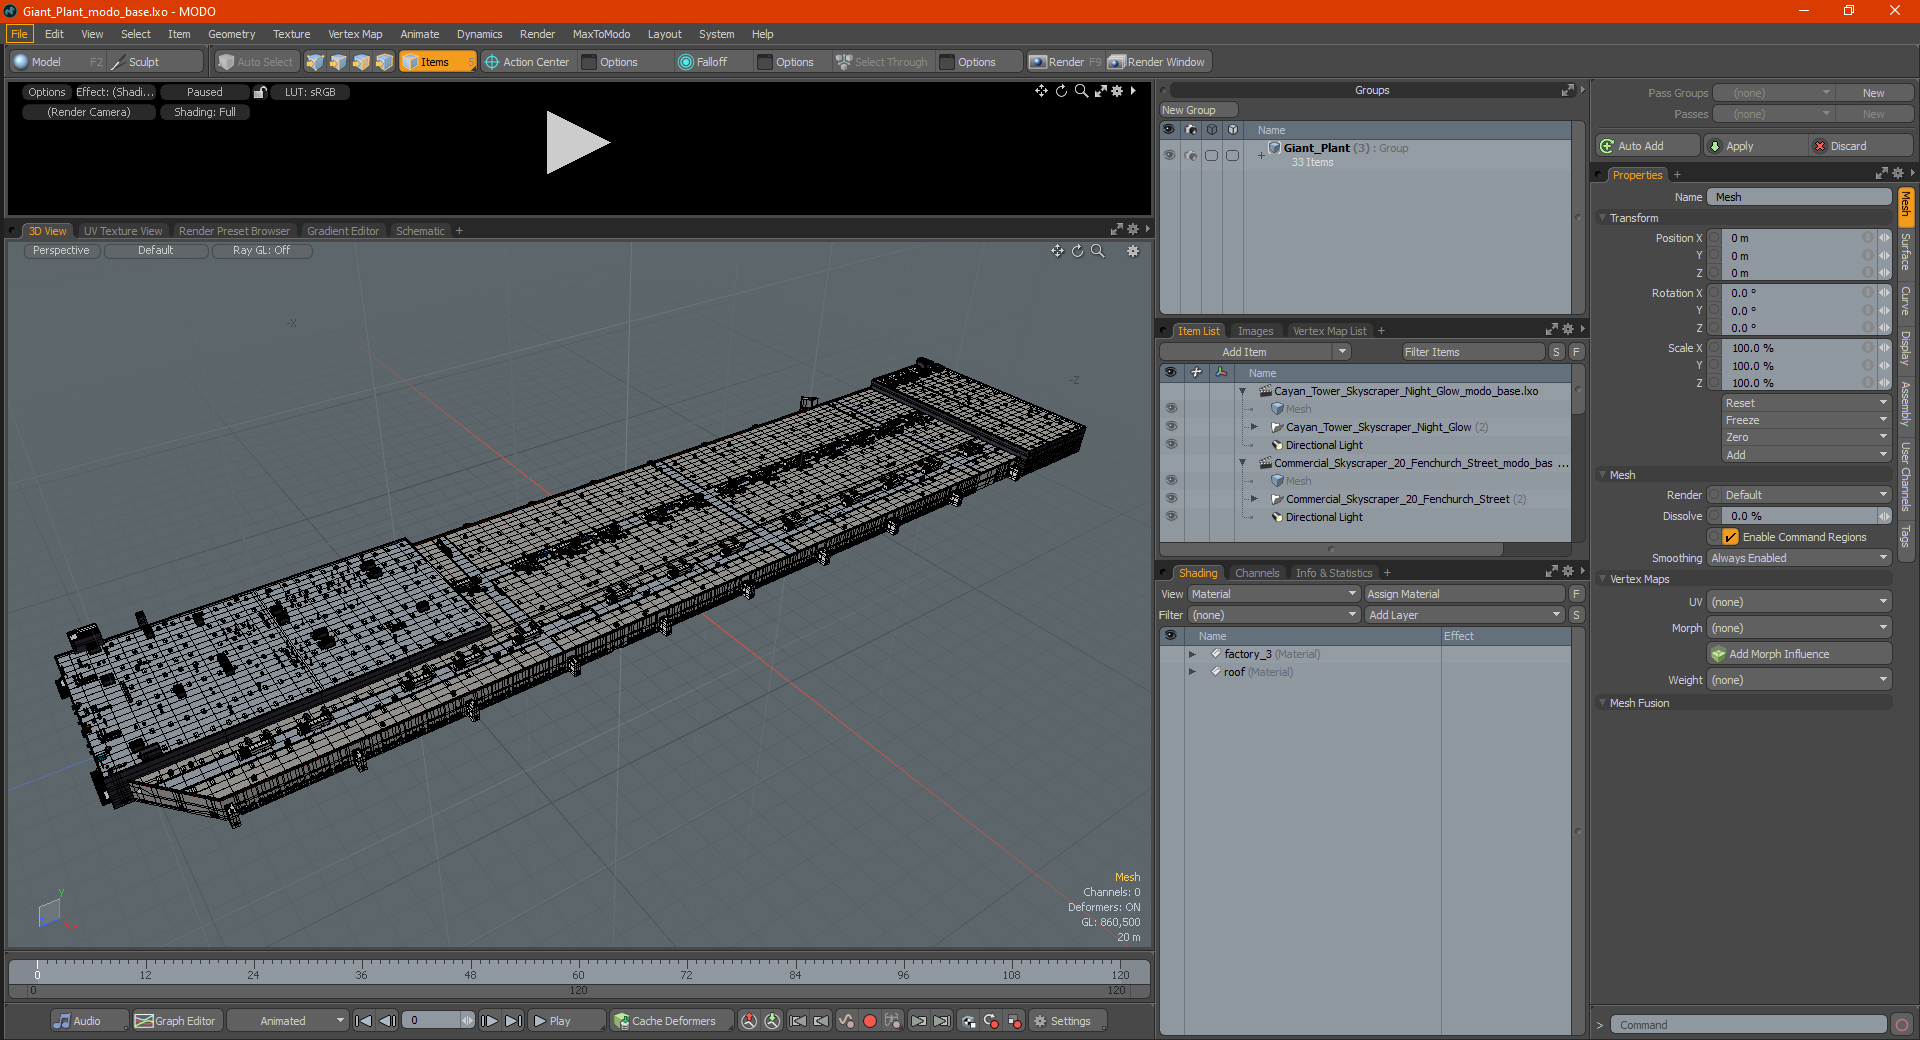Expand roof material row
Image resolution: width=1920 pixels, height=1040 pixels.
[x=1192, y=672]
